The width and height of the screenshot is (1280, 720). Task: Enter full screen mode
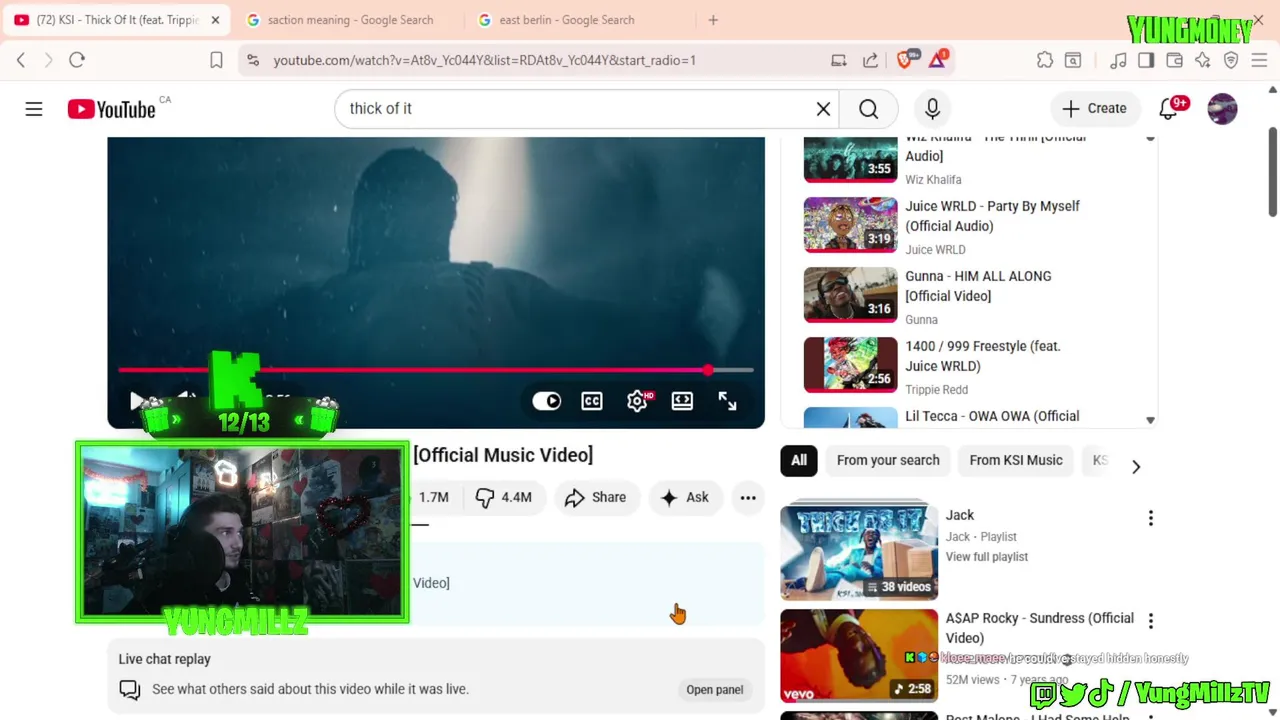727,401
